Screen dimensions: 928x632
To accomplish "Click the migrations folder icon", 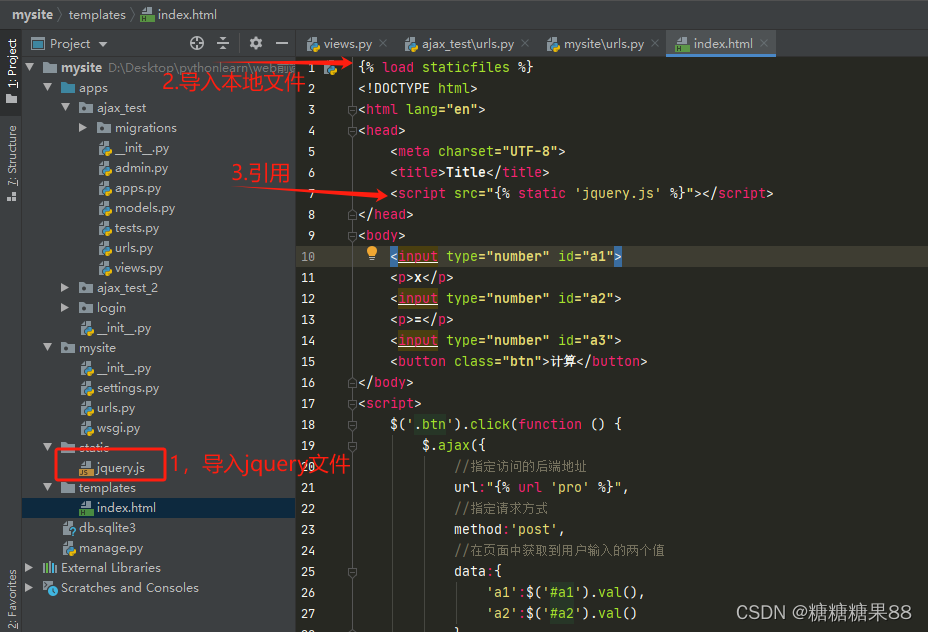I will 104,128.
